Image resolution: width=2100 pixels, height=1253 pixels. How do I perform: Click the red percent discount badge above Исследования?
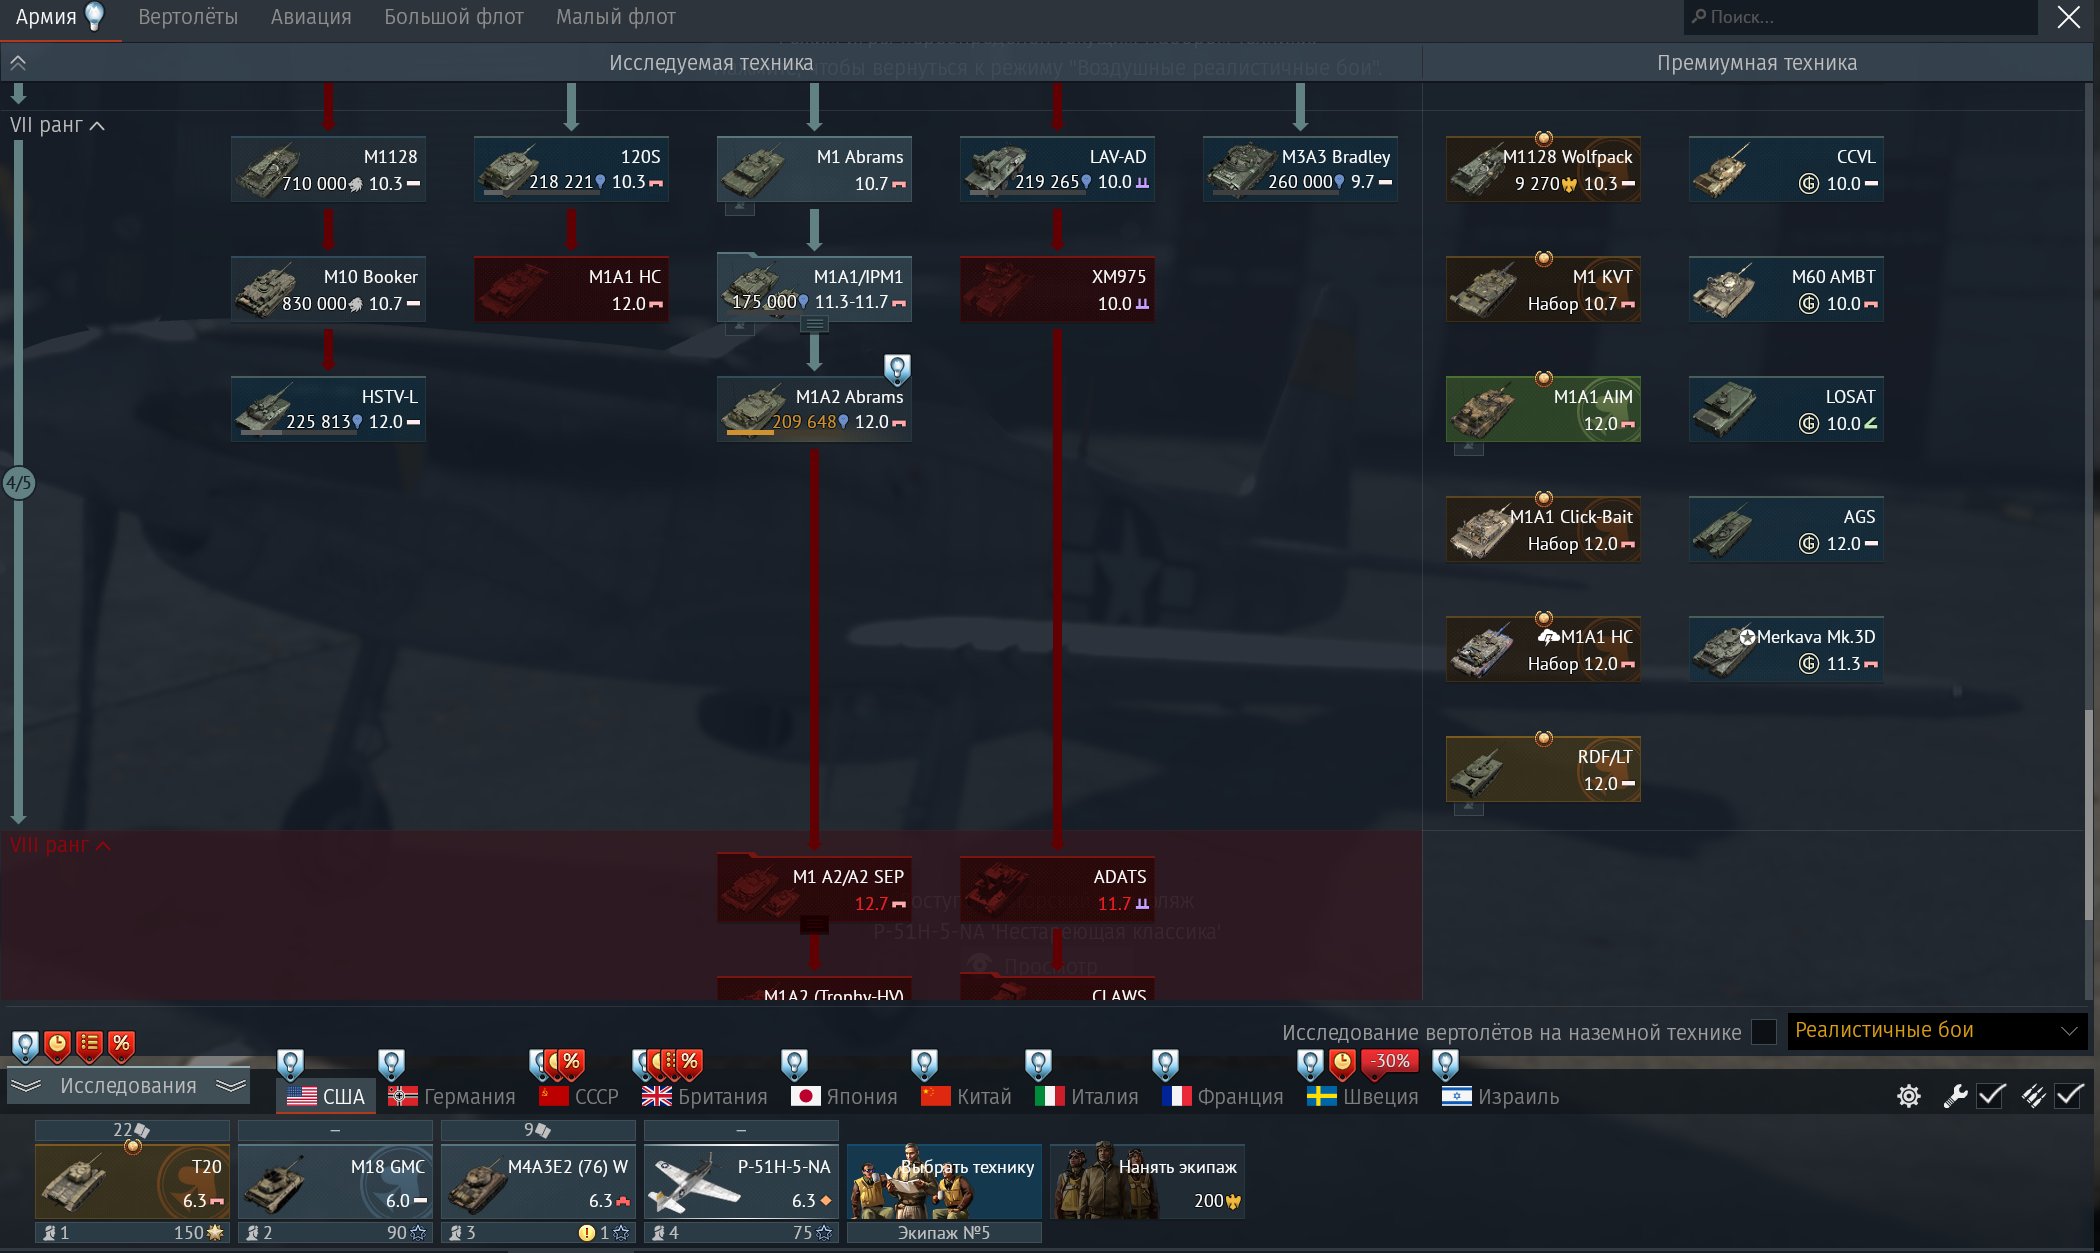tap(121, 1046)
